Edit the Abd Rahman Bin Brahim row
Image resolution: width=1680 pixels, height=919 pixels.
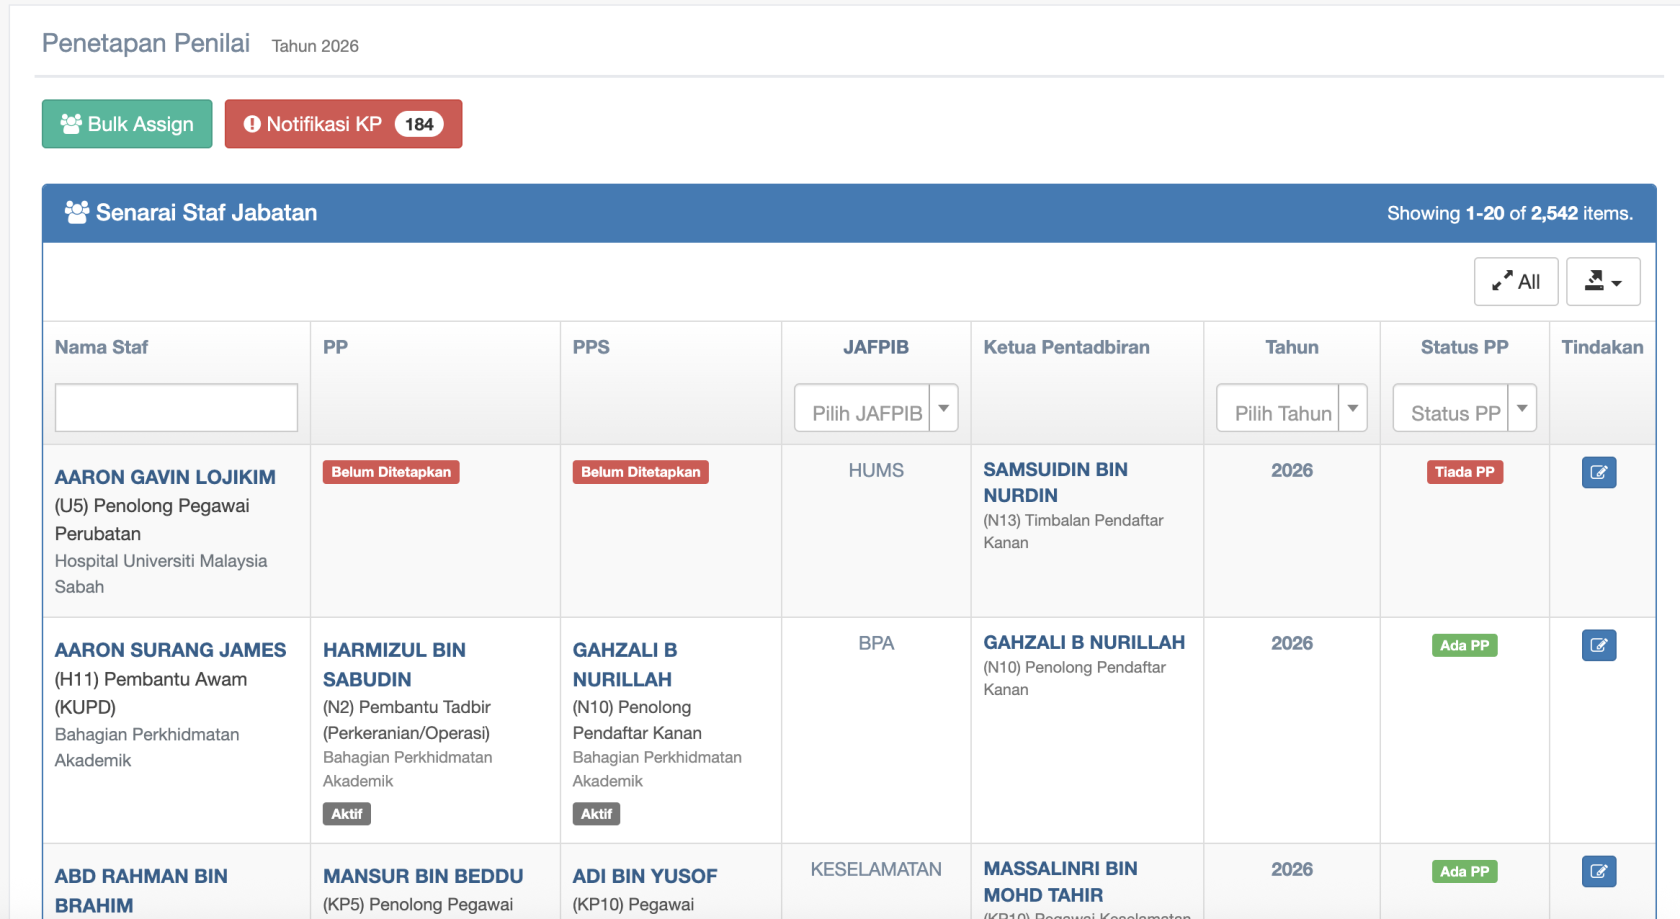tap(1598, 871)
